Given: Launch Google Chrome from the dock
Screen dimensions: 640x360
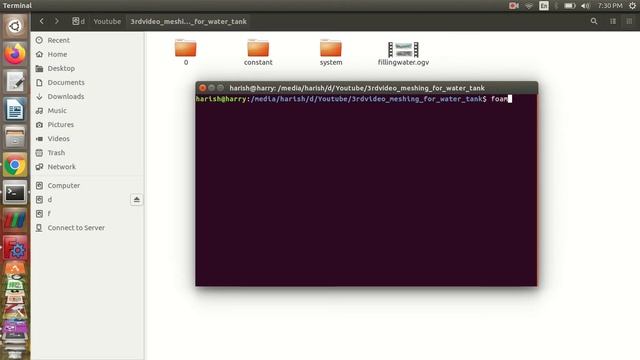Looking at the screenshot, I should (15, 165).
